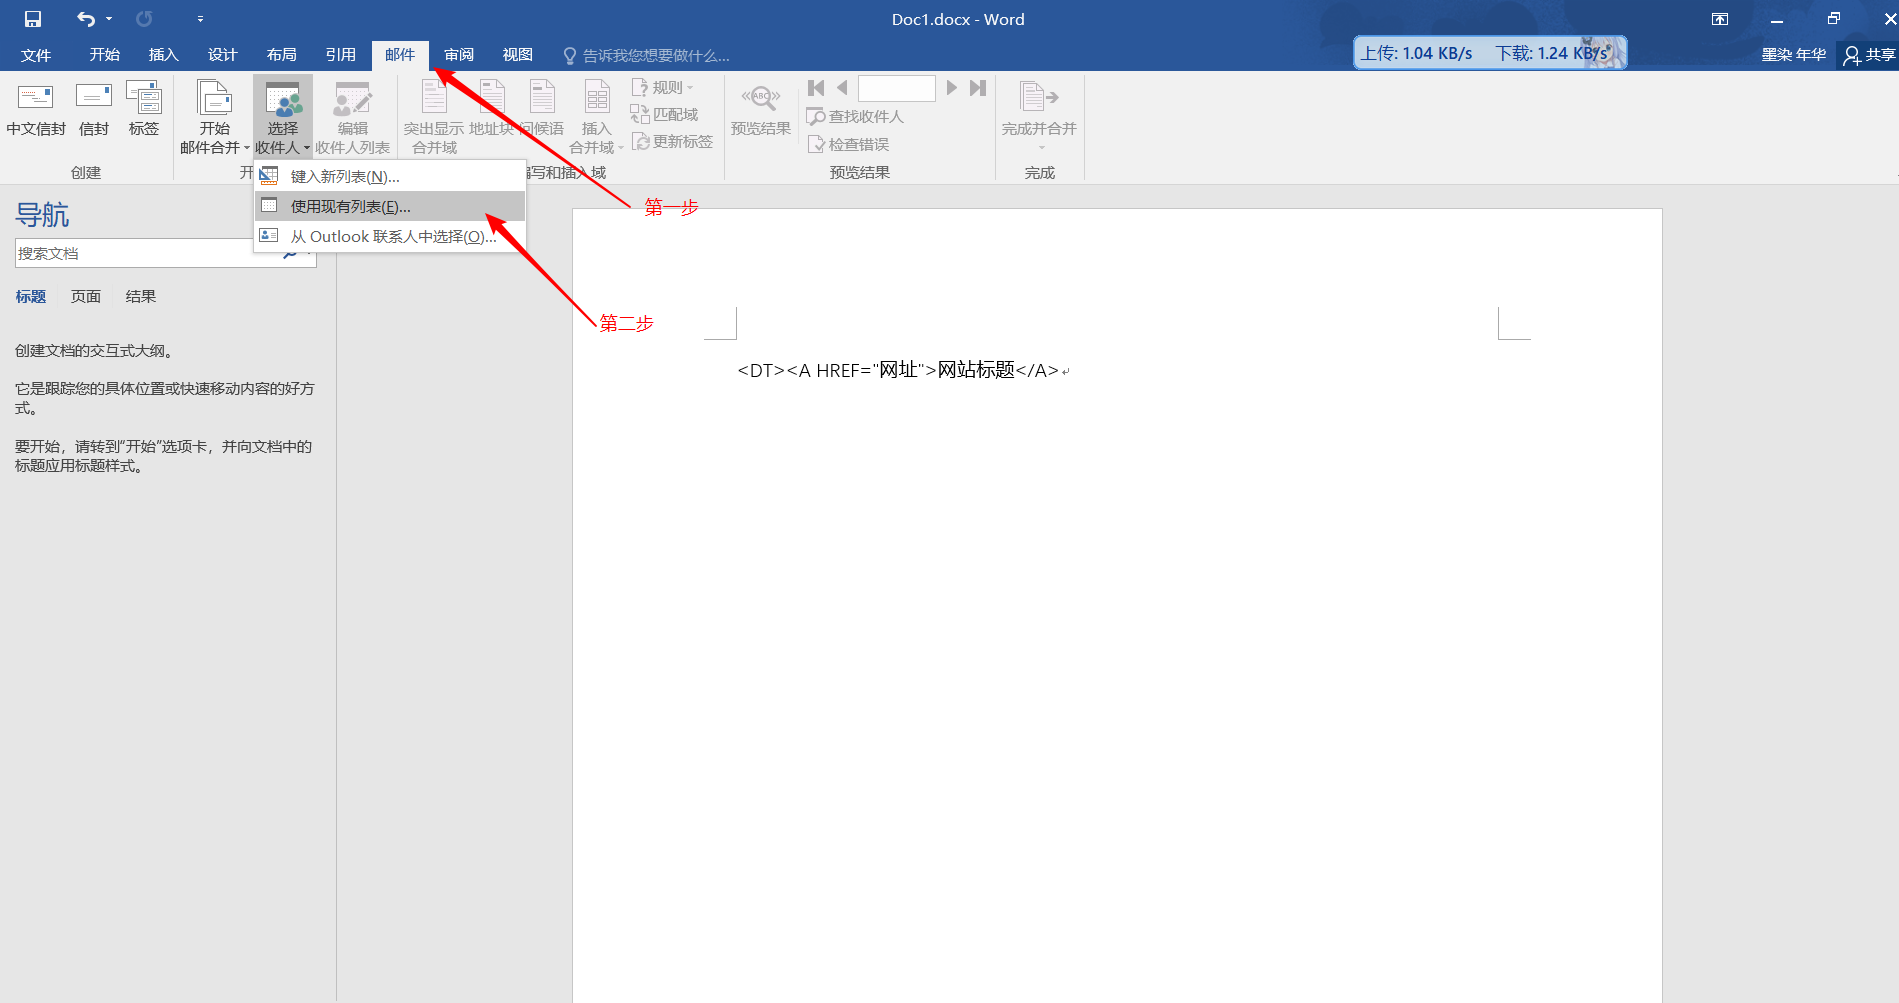Choose 使用现有列表(E)... from the menu
The height and width of the screenshot is (1003, 1899).
click(390, 207)
